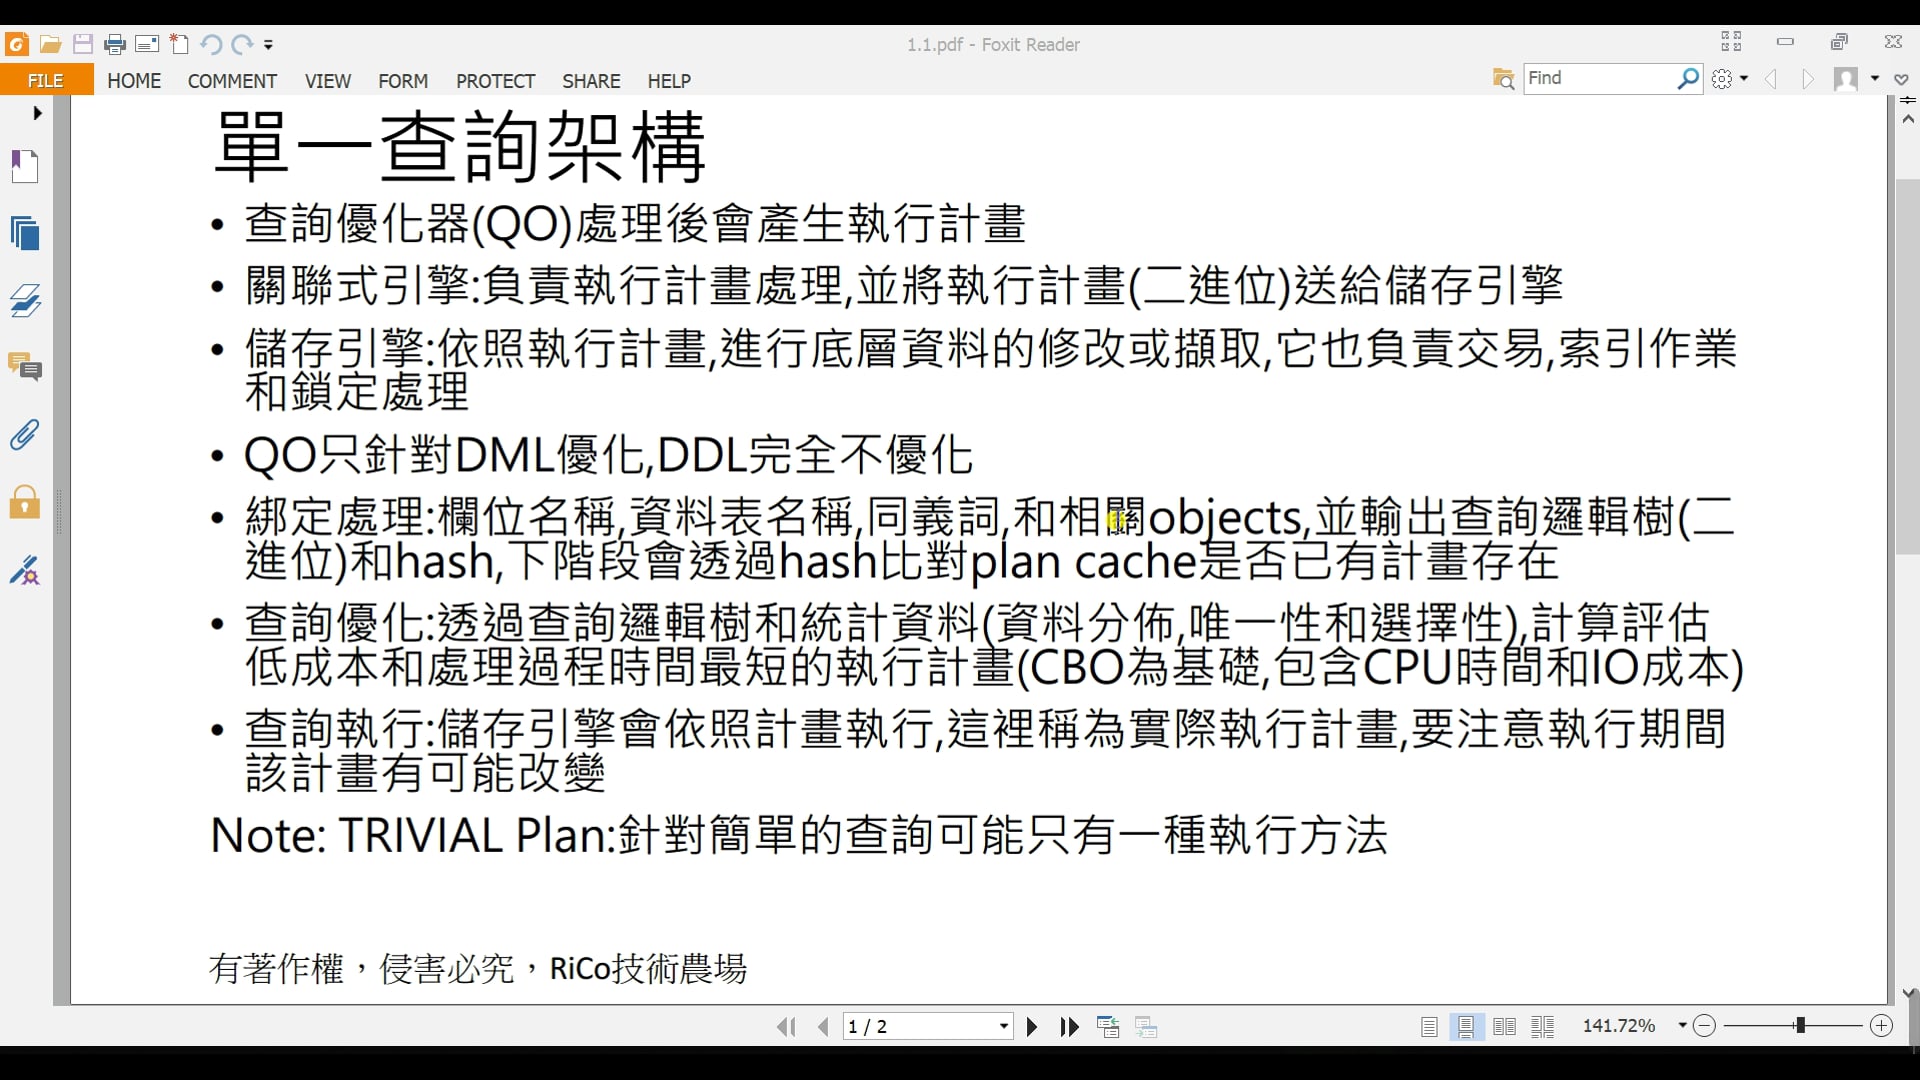Switch to Facing pages view mode
Viewport: 1920px width, 1080px height.
pos(1504,1027)
